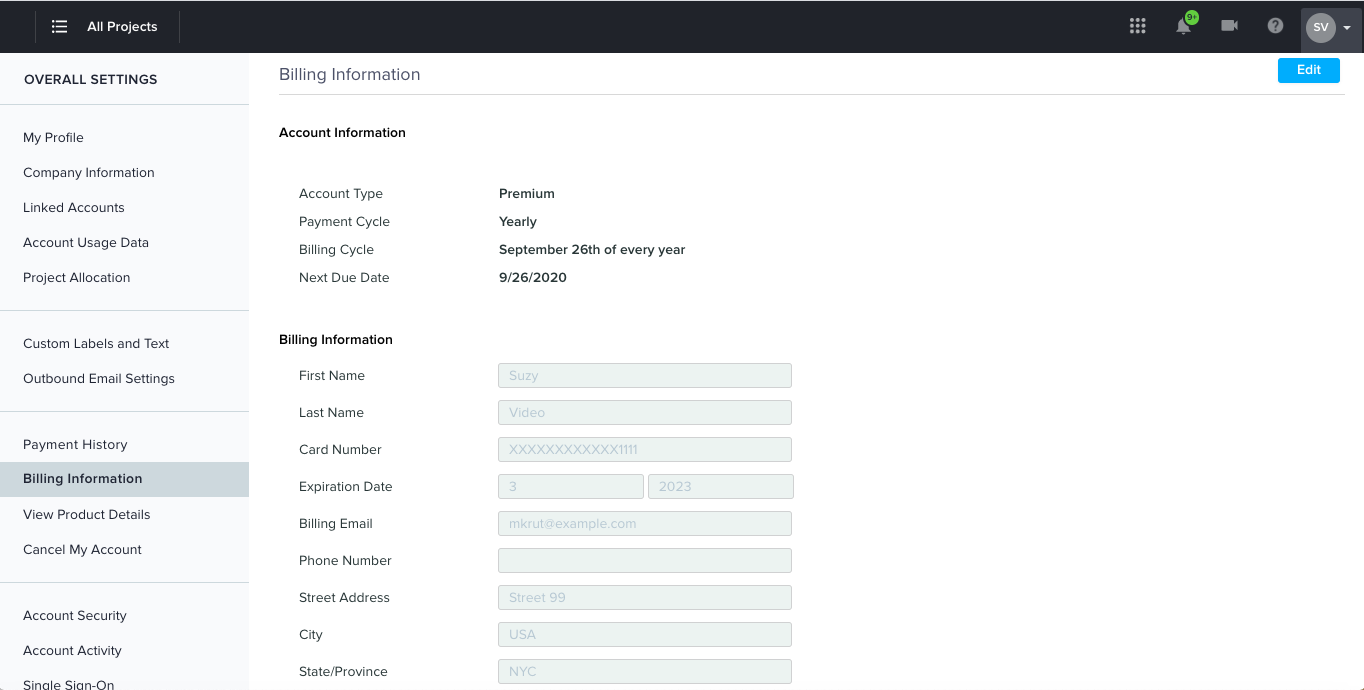The height and width of the screenshot is (690, 1364).
Task: Click the First Name field
Action: (644, 376)
